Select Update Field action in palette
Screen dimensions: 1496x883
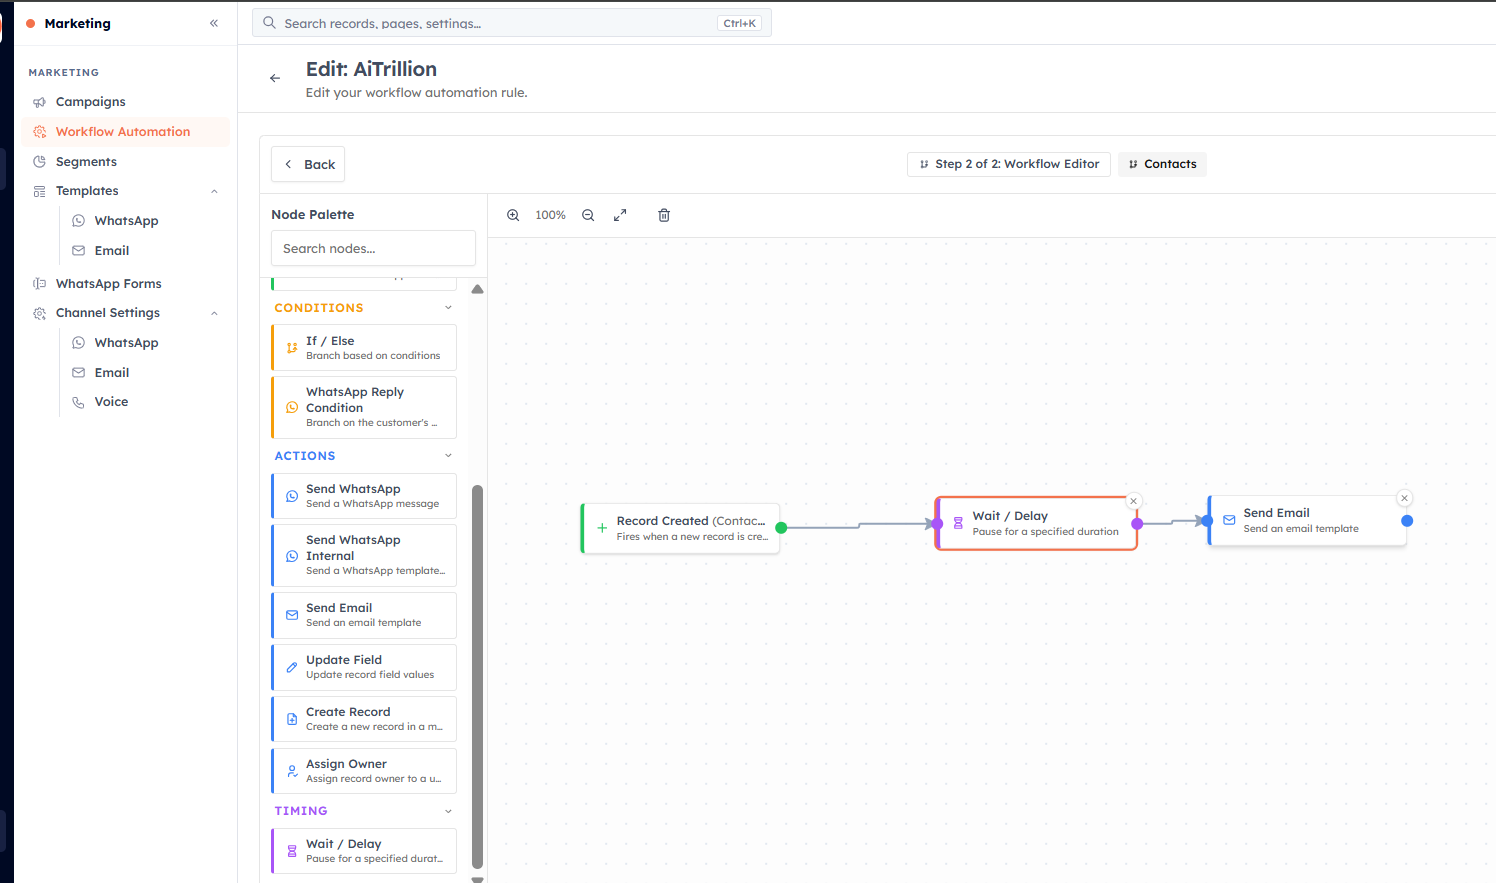[x=364, y=667]
